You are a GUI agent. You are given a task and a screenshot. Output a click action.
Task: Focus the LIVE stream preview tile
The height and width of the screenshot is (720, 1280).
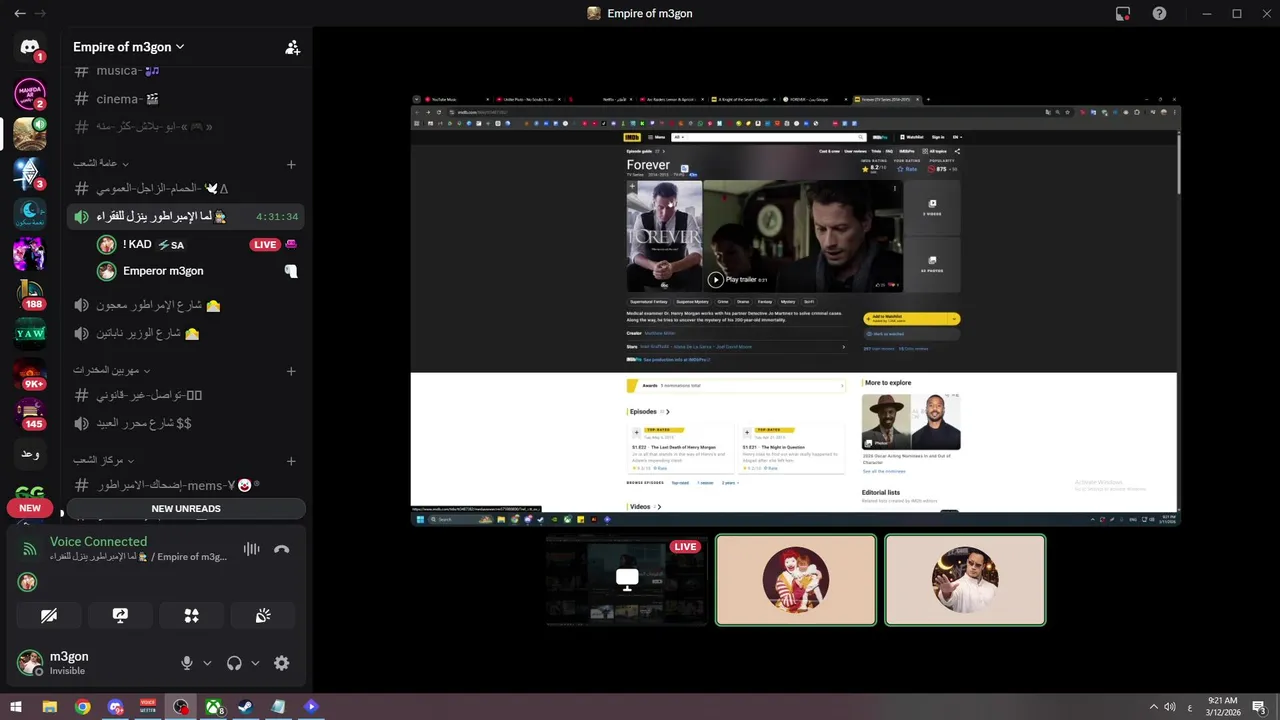[x=627, y=580]
